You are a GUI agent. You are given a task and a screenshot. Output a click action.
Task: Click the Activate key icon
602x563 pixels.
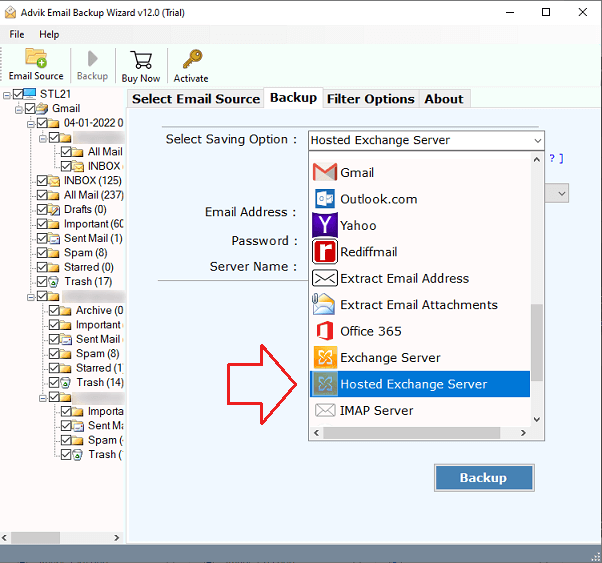point(192,59)
